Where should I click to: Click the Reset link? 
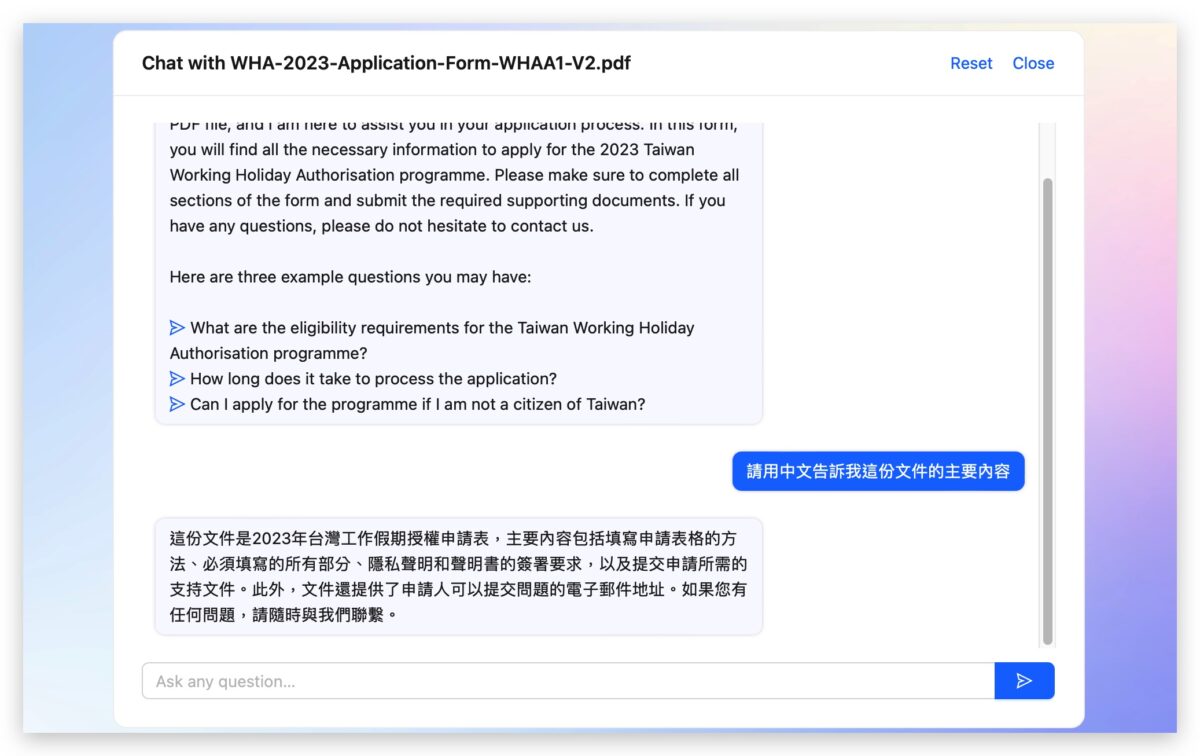971,63
